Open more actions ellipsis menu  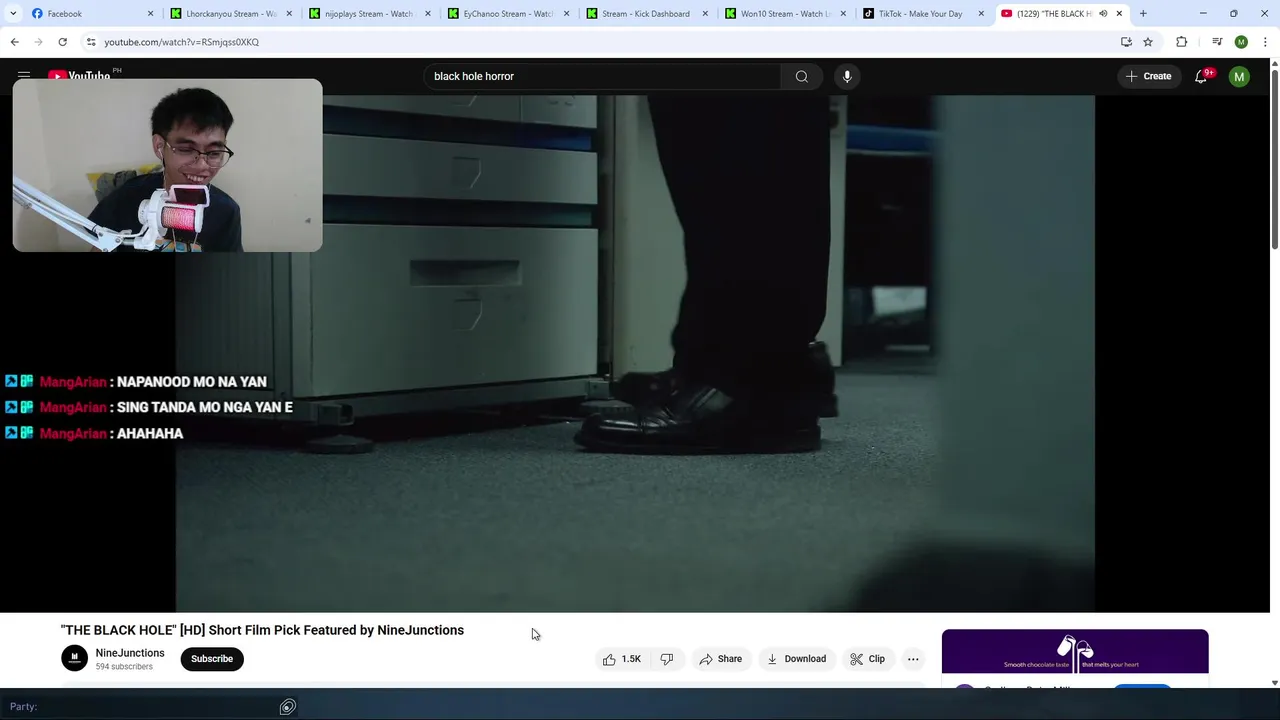pos(913,659)
